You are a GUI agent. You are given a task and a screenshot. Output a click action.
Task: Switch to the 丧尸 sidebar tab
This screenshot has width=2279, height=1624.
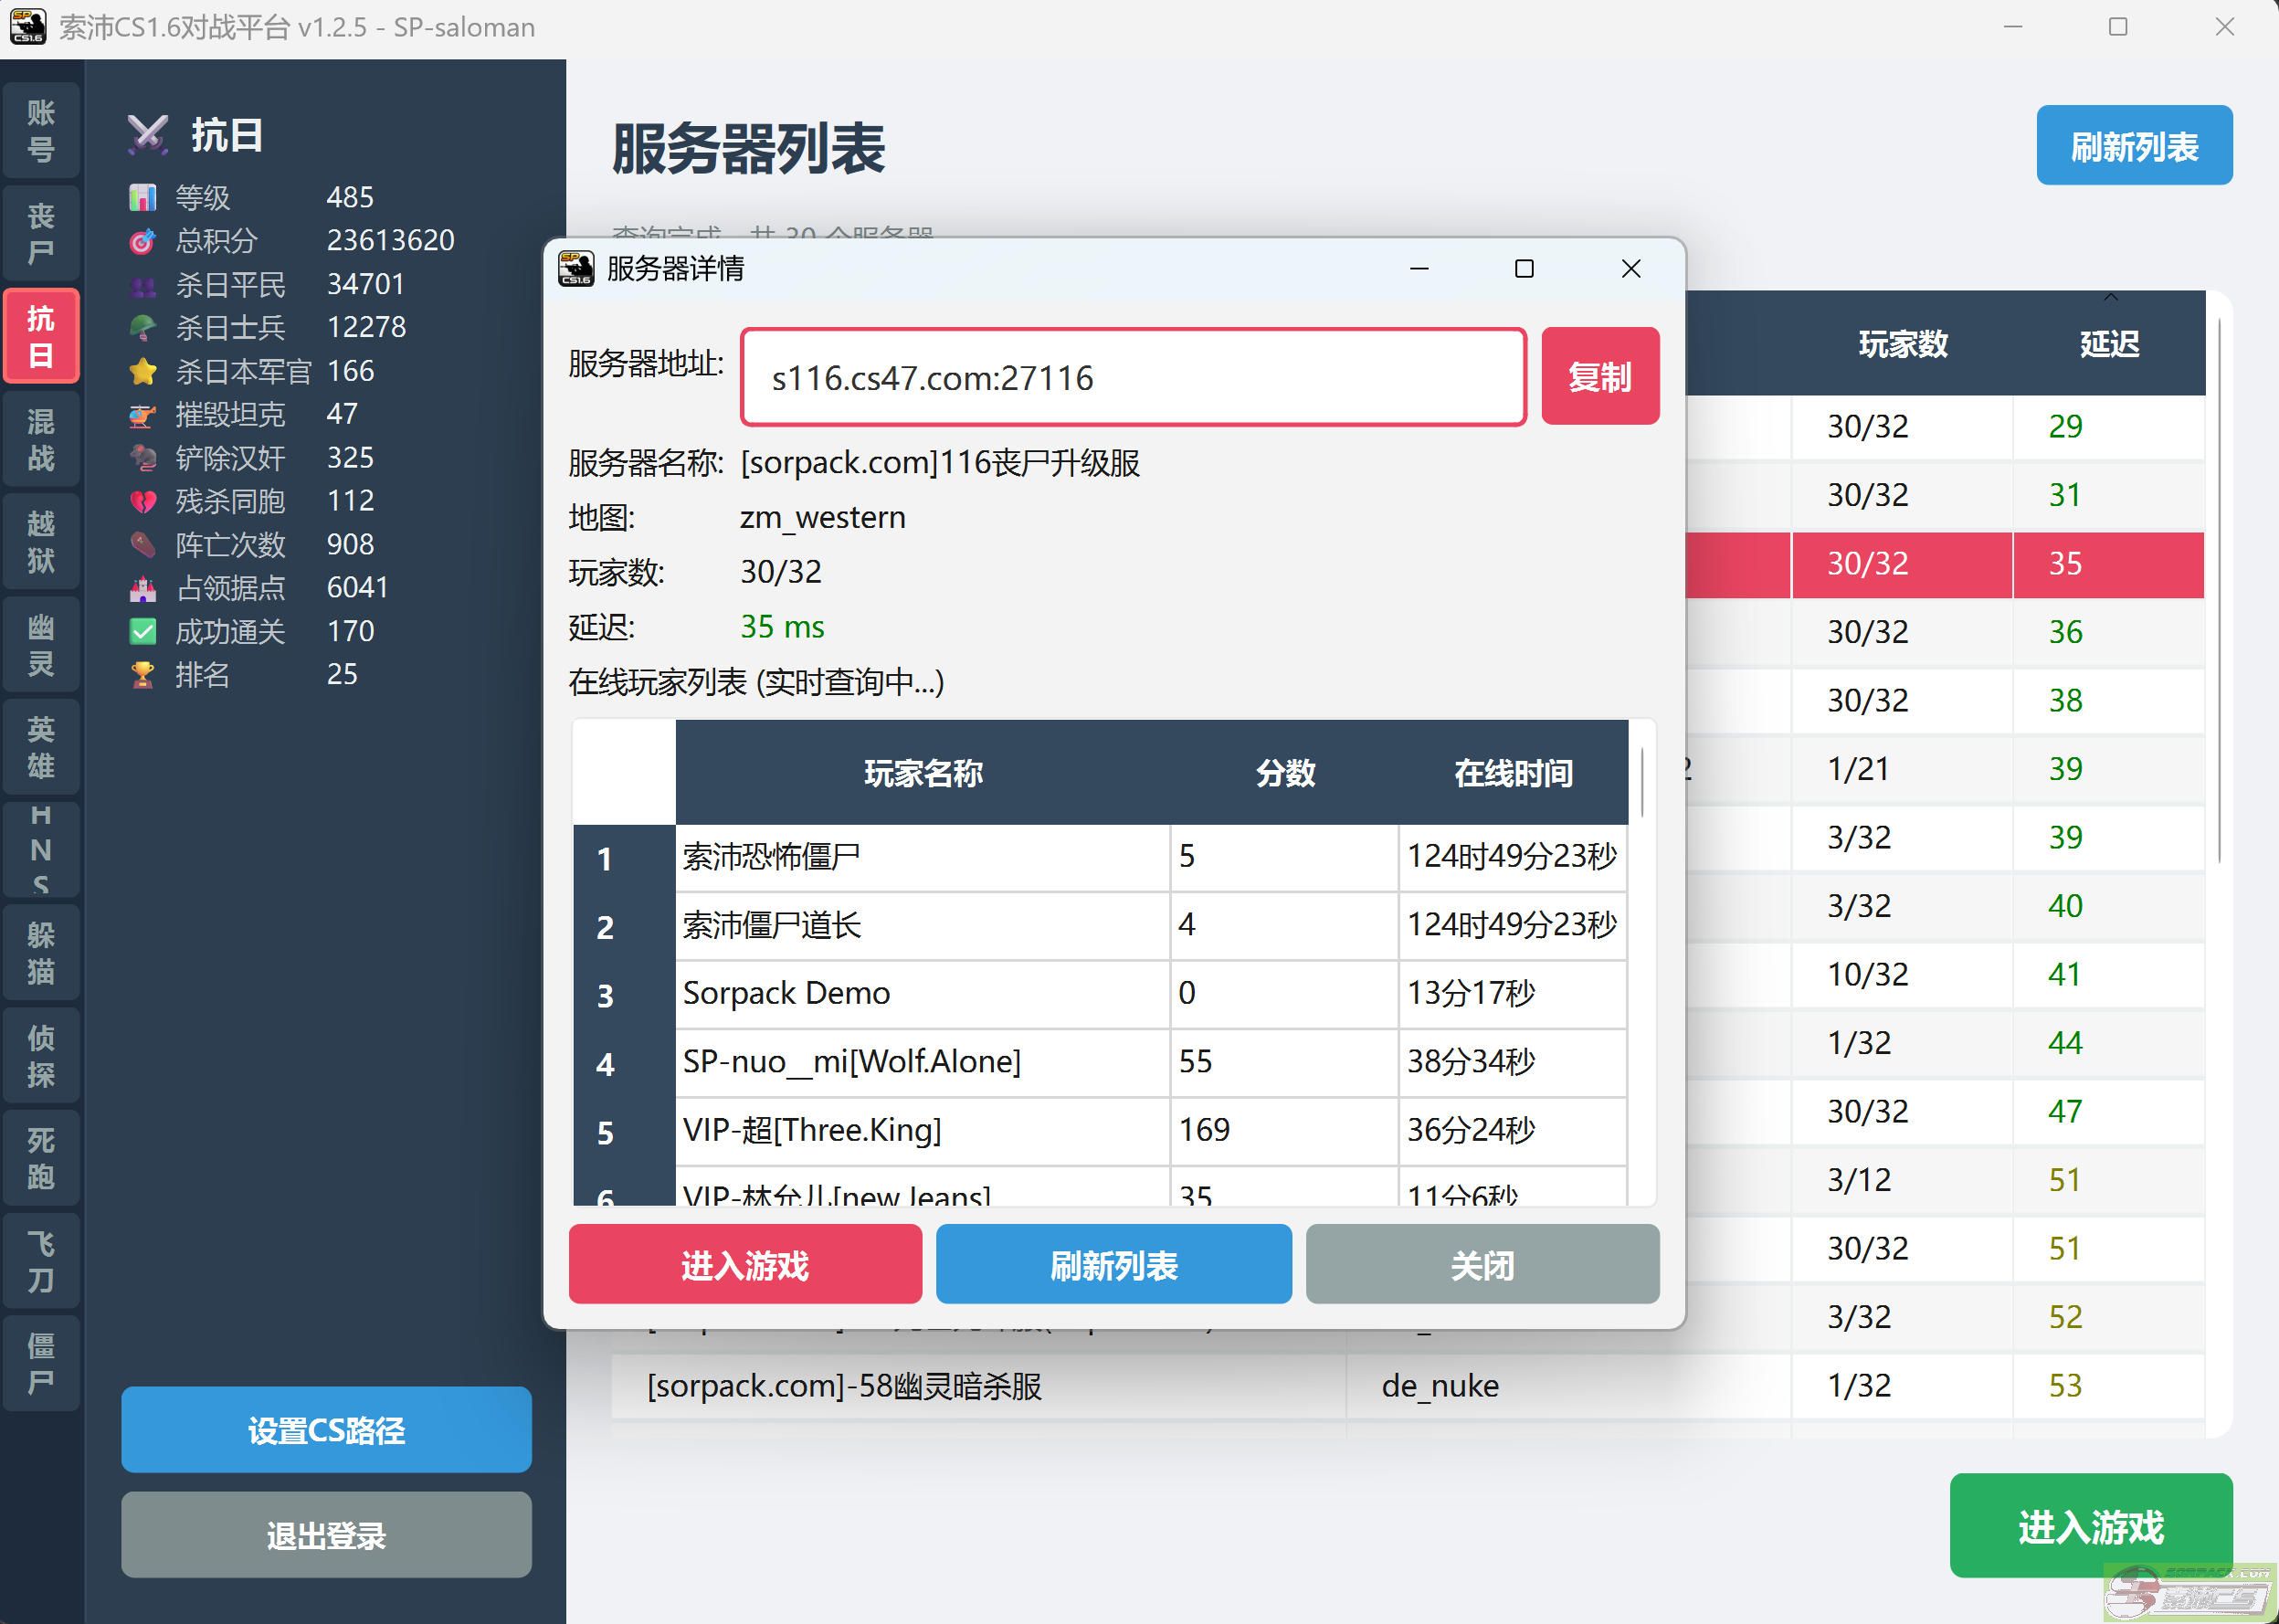click(41, 233)
